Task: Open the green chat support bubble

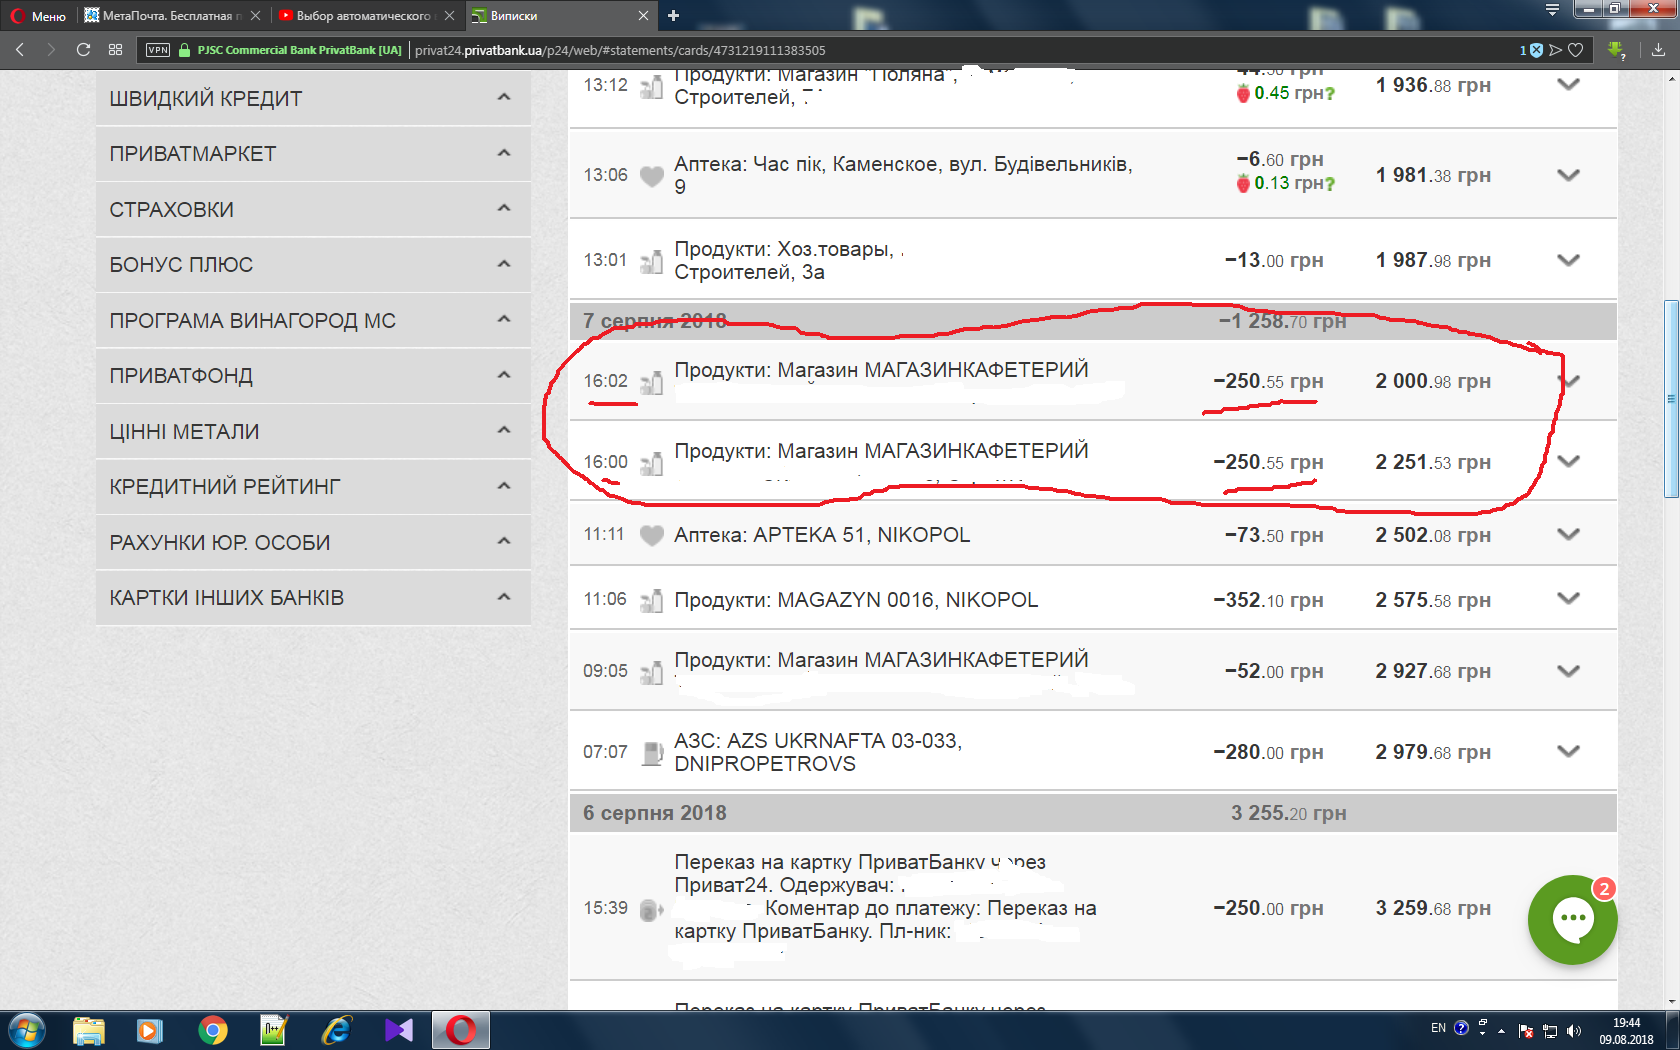Action: pyautogui.click(x=1572, y=919)
